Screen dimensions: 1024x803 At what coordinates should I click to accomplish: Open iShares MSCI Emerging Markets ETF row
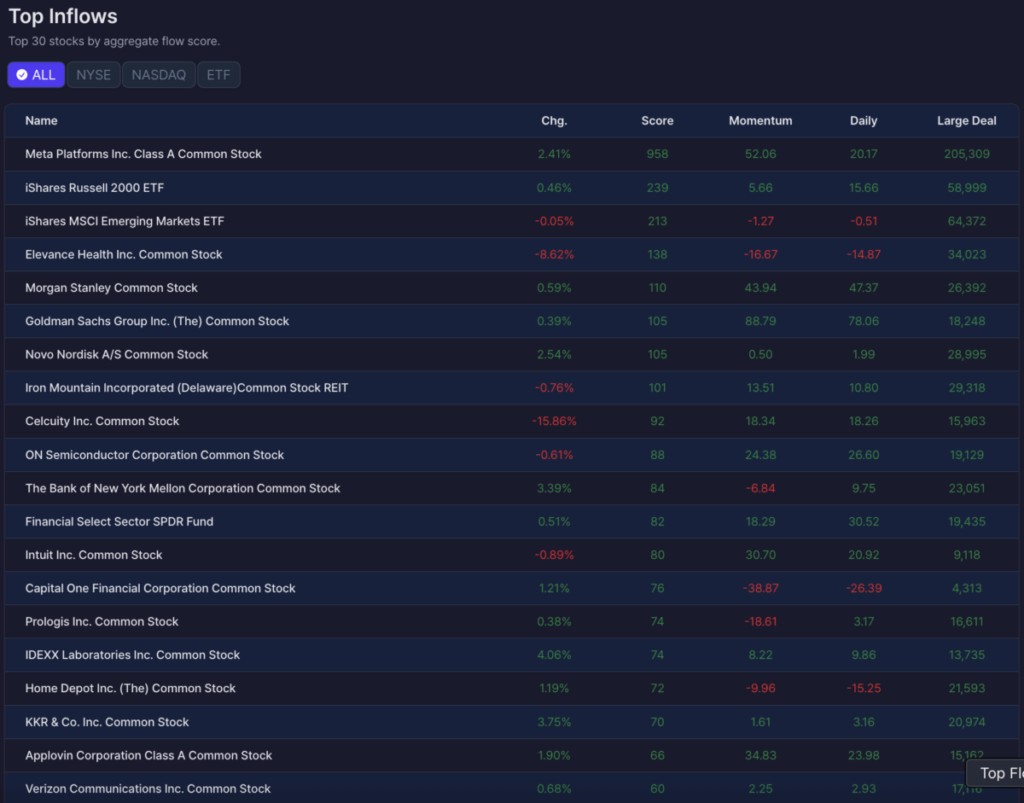pyautogui.click(x=511, y=221)
